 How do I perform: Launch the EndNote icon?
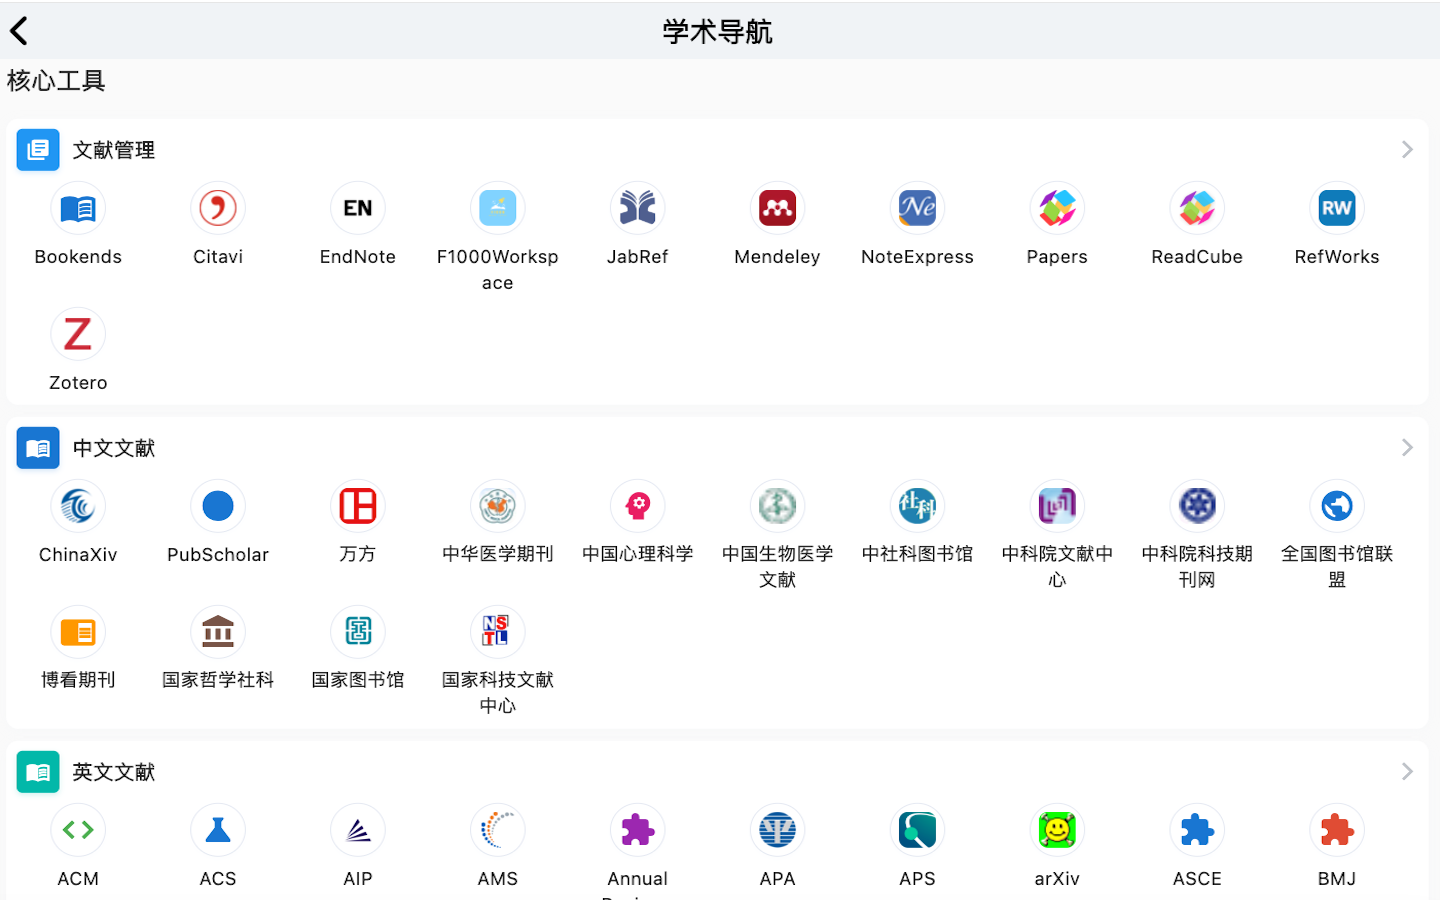pyautogui.click(x=358, y=208)
